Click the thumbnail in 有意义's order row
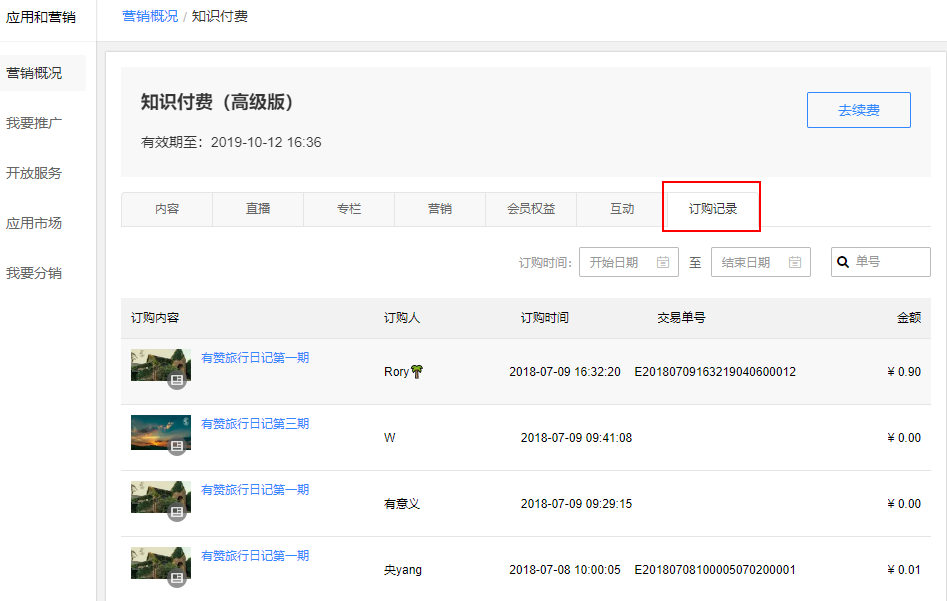Viewport: 947px width, 601px height. [161, 497]
